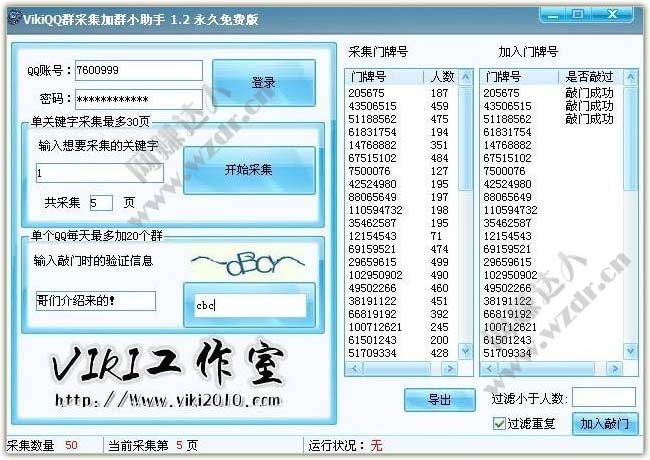Select row 12154543 in the collection list

pyautogui.click(x=402, y=236)
